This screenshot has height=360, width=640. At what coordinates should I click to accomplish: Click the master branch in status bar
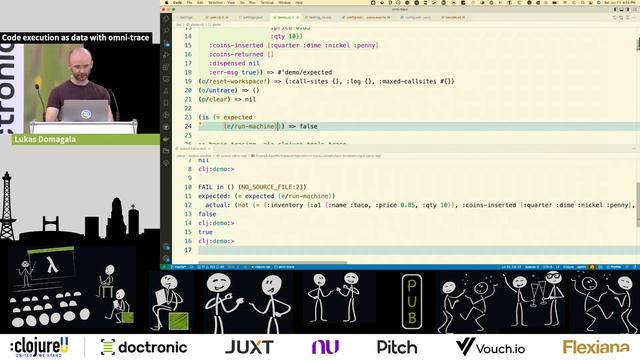coord(180,267)
